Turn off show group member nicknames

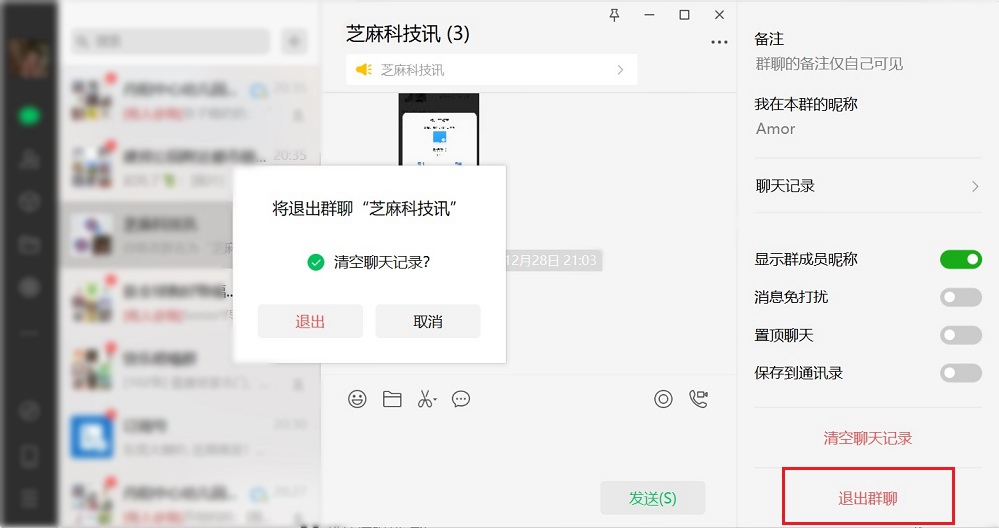coord(961,259)
